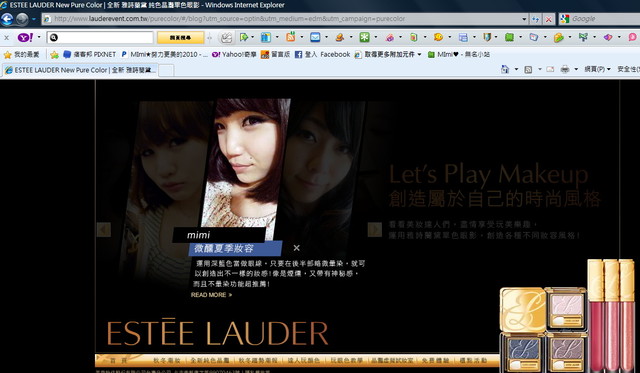640x373 pixels.
Task: Open the recent pages dropdown beside Forward
Action: click(34, 19)
